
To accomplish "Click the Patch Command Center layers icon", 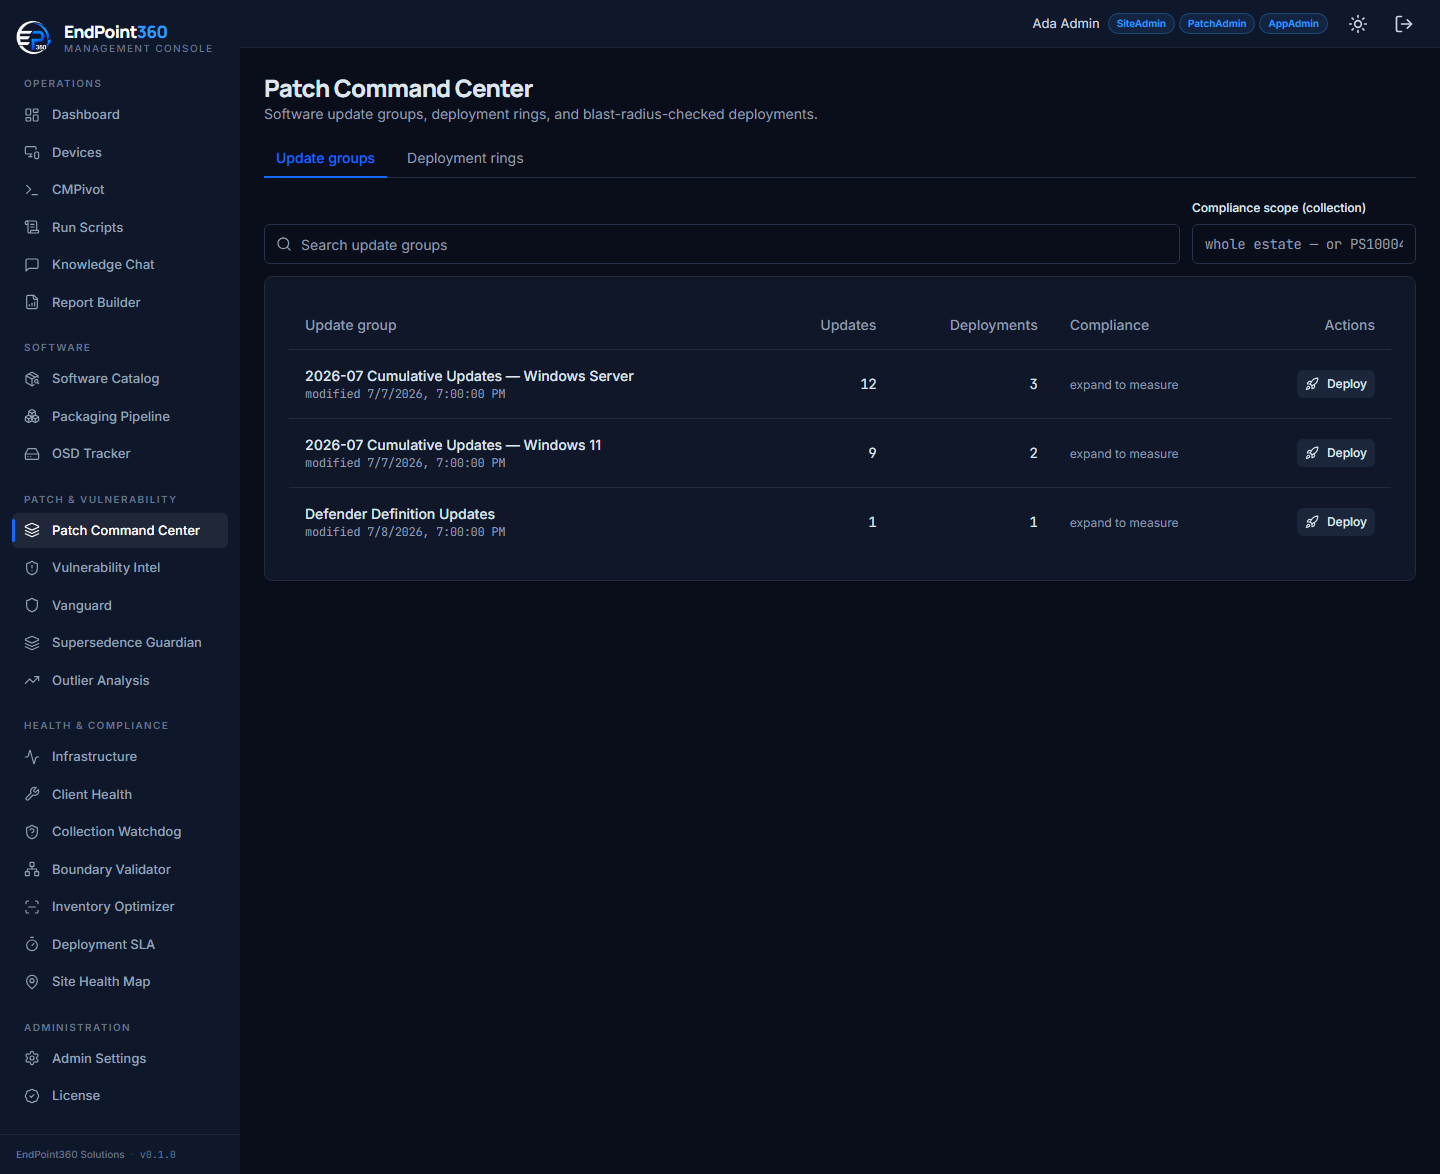I will tap(32, 531).
